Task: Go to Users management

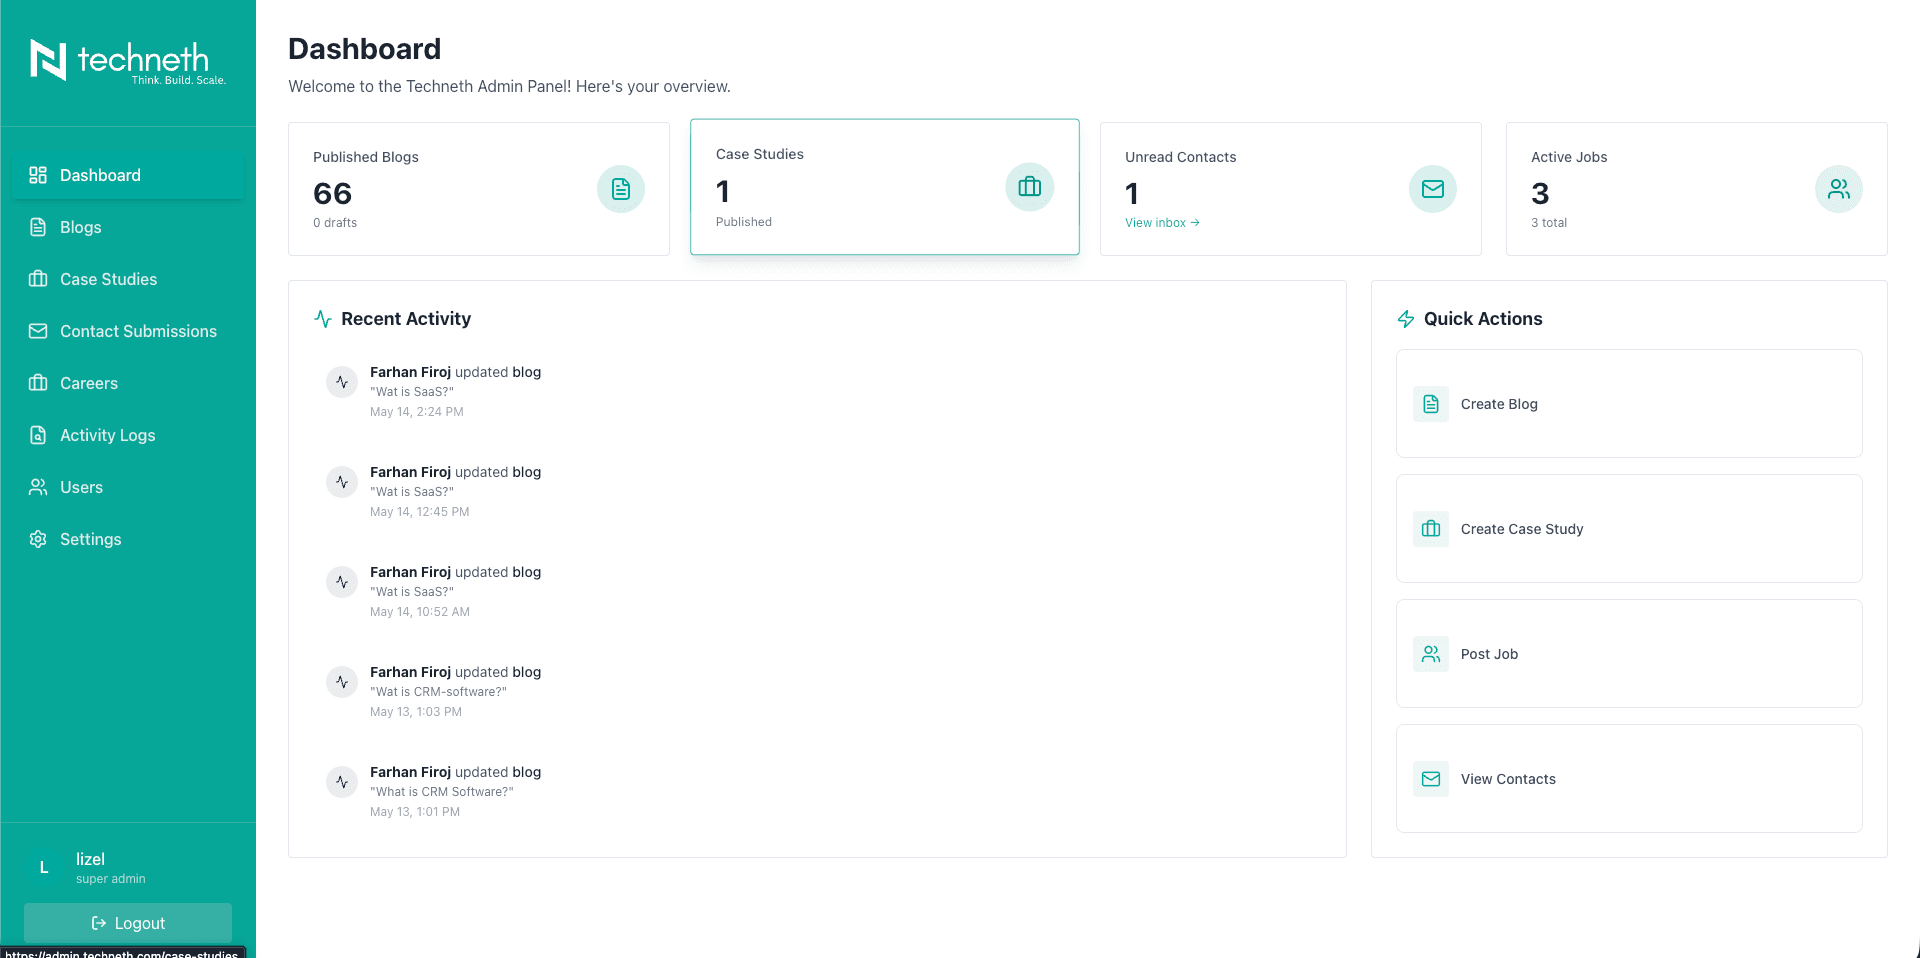Action: 128,487
